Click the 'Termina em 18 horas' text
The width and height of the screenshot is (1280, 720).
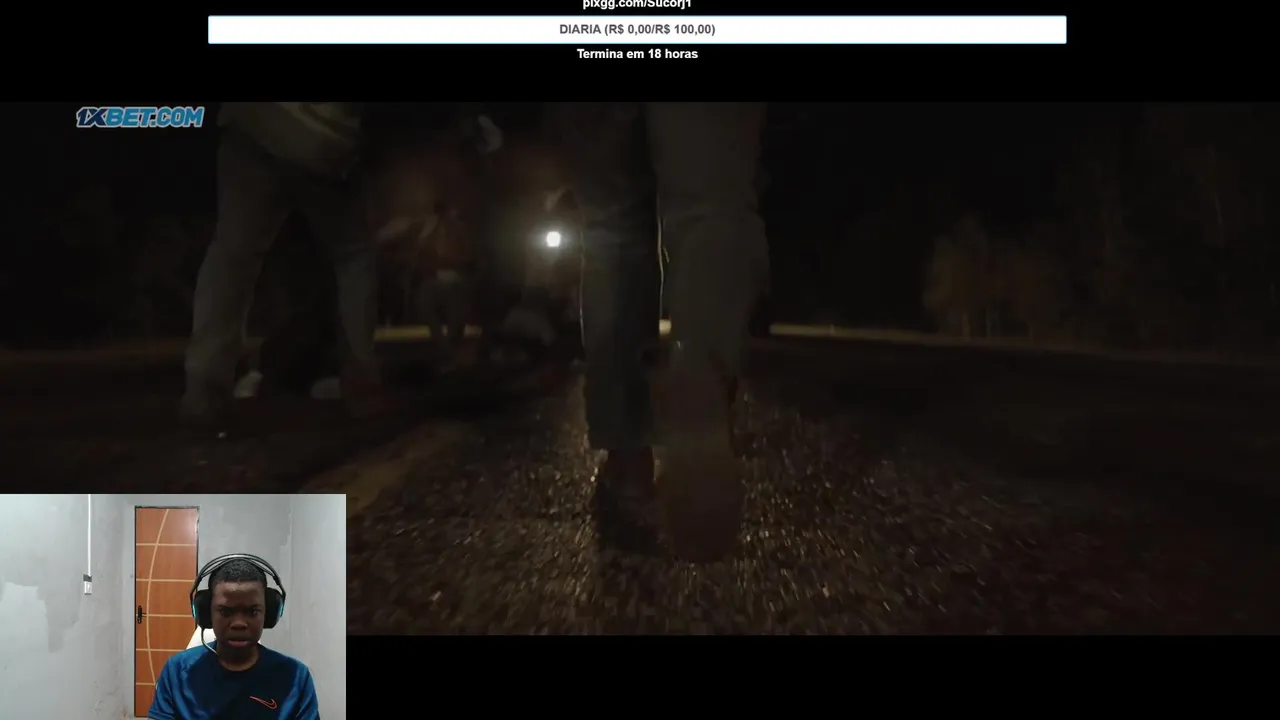coord(637,54)
